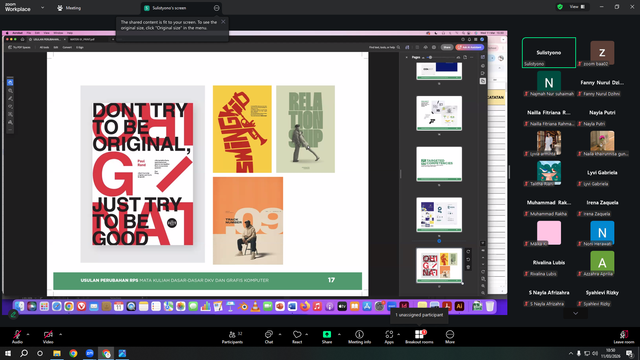Click Leave room button
640x360 pixels.
(x=624, y=337)
